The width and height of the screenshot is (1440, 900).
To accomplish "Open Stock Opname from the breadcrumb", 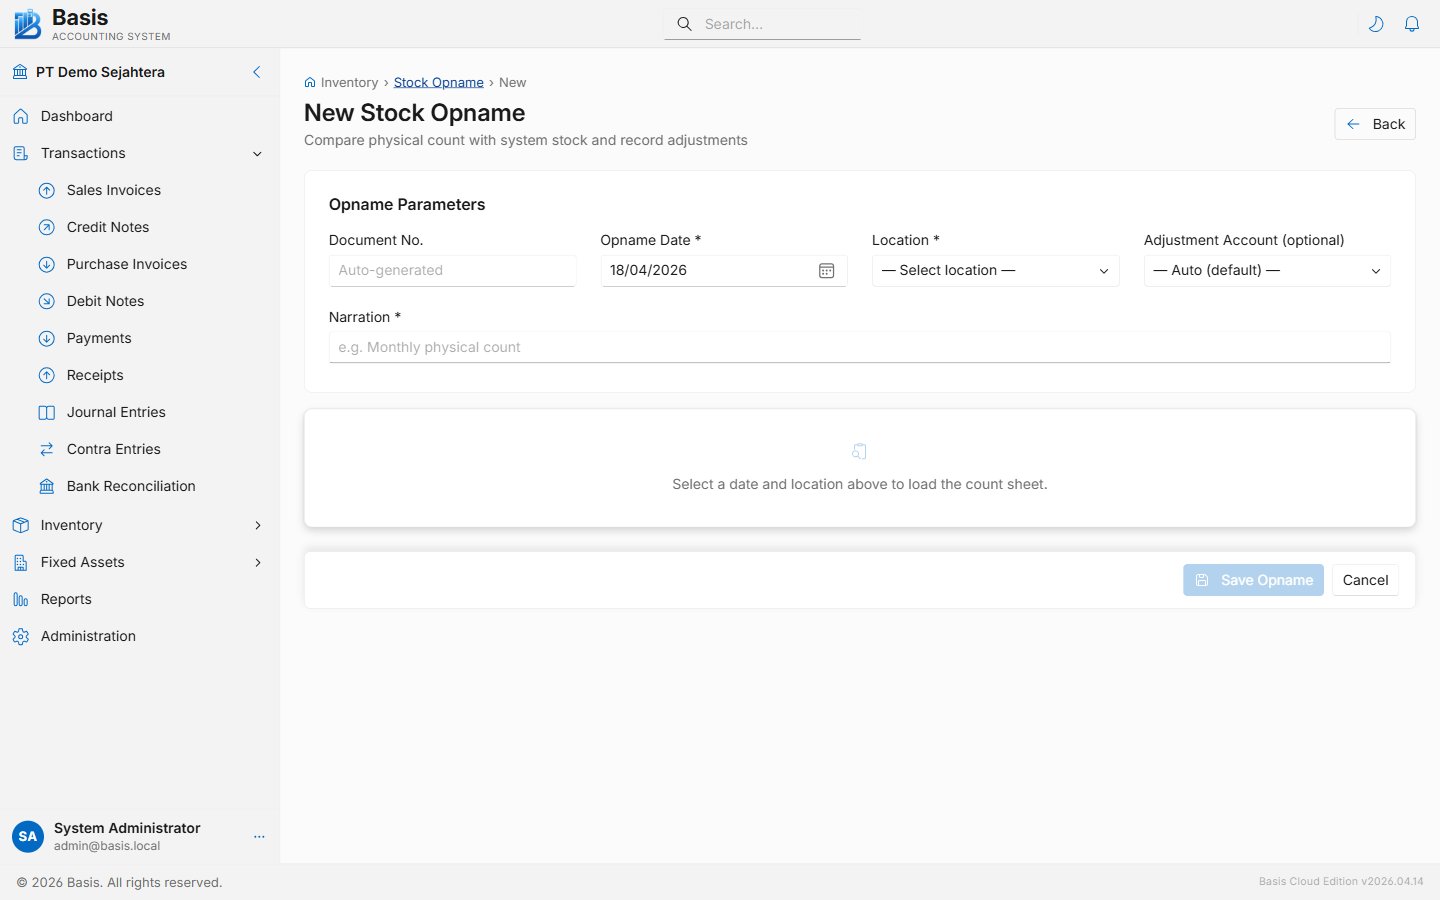I will [x=438, y=82].
